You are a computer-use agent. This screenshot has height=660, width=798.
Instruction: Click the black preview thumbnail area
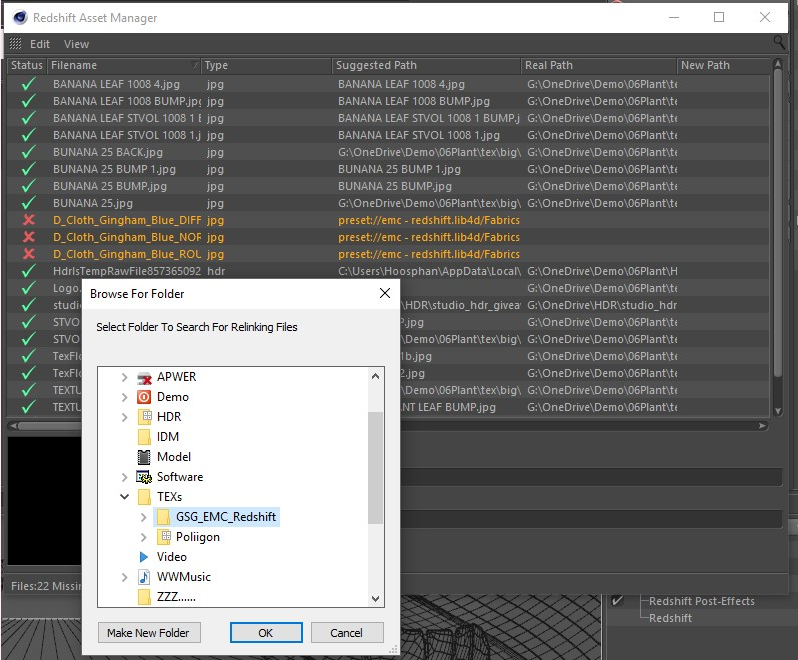tap(44, 501)
